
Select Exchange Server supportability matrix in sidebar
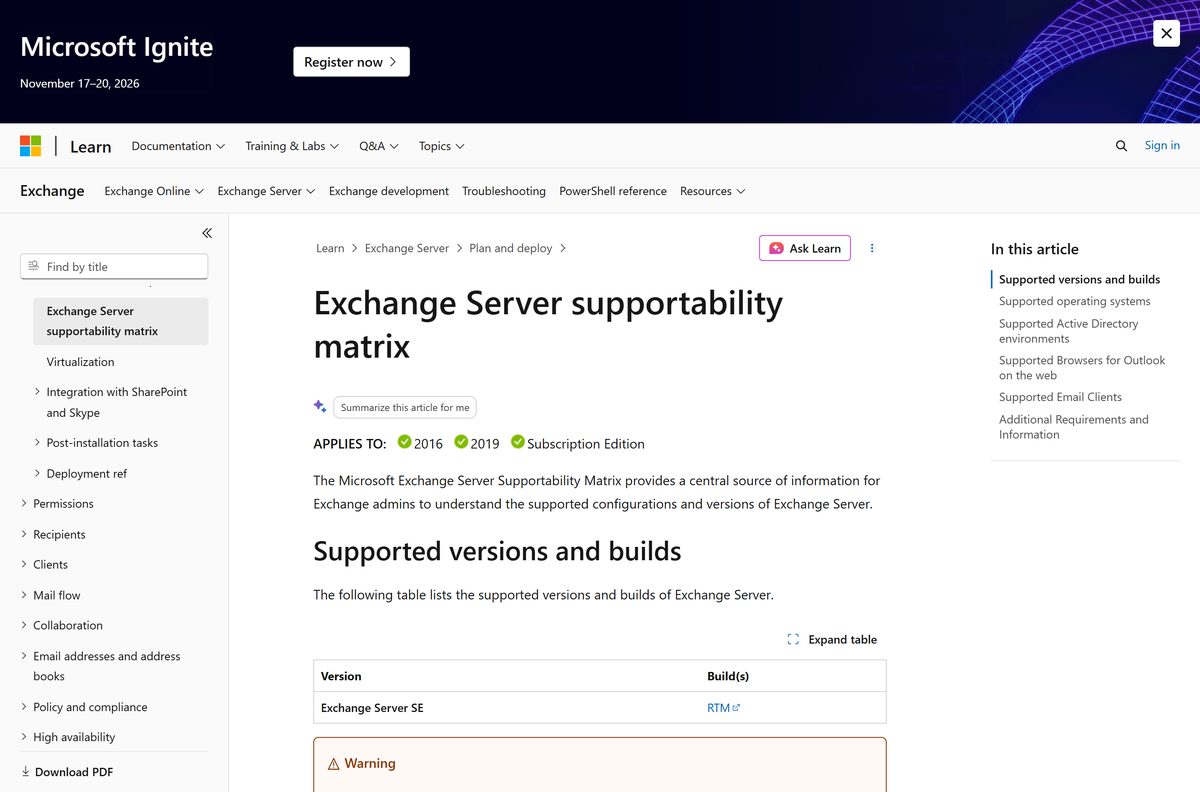click(121, 321)
